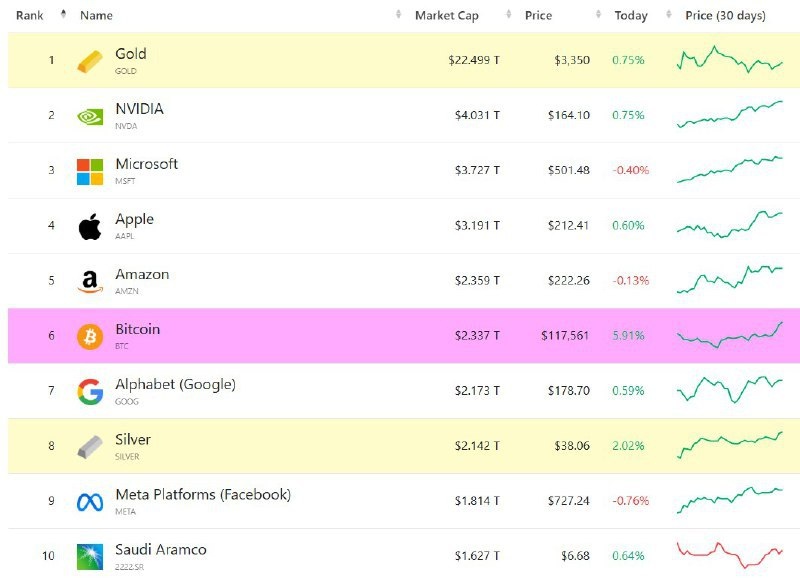
Task: Click the Silver bar icon
Action: coord(90,447)
